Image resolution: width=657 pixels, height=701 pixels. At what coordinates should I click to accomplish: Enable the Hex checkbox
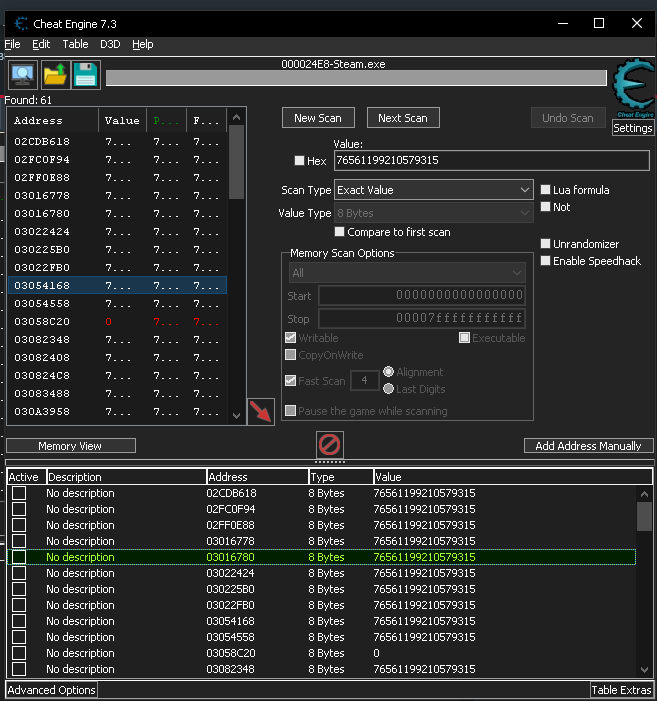click(x=300, y=161)
